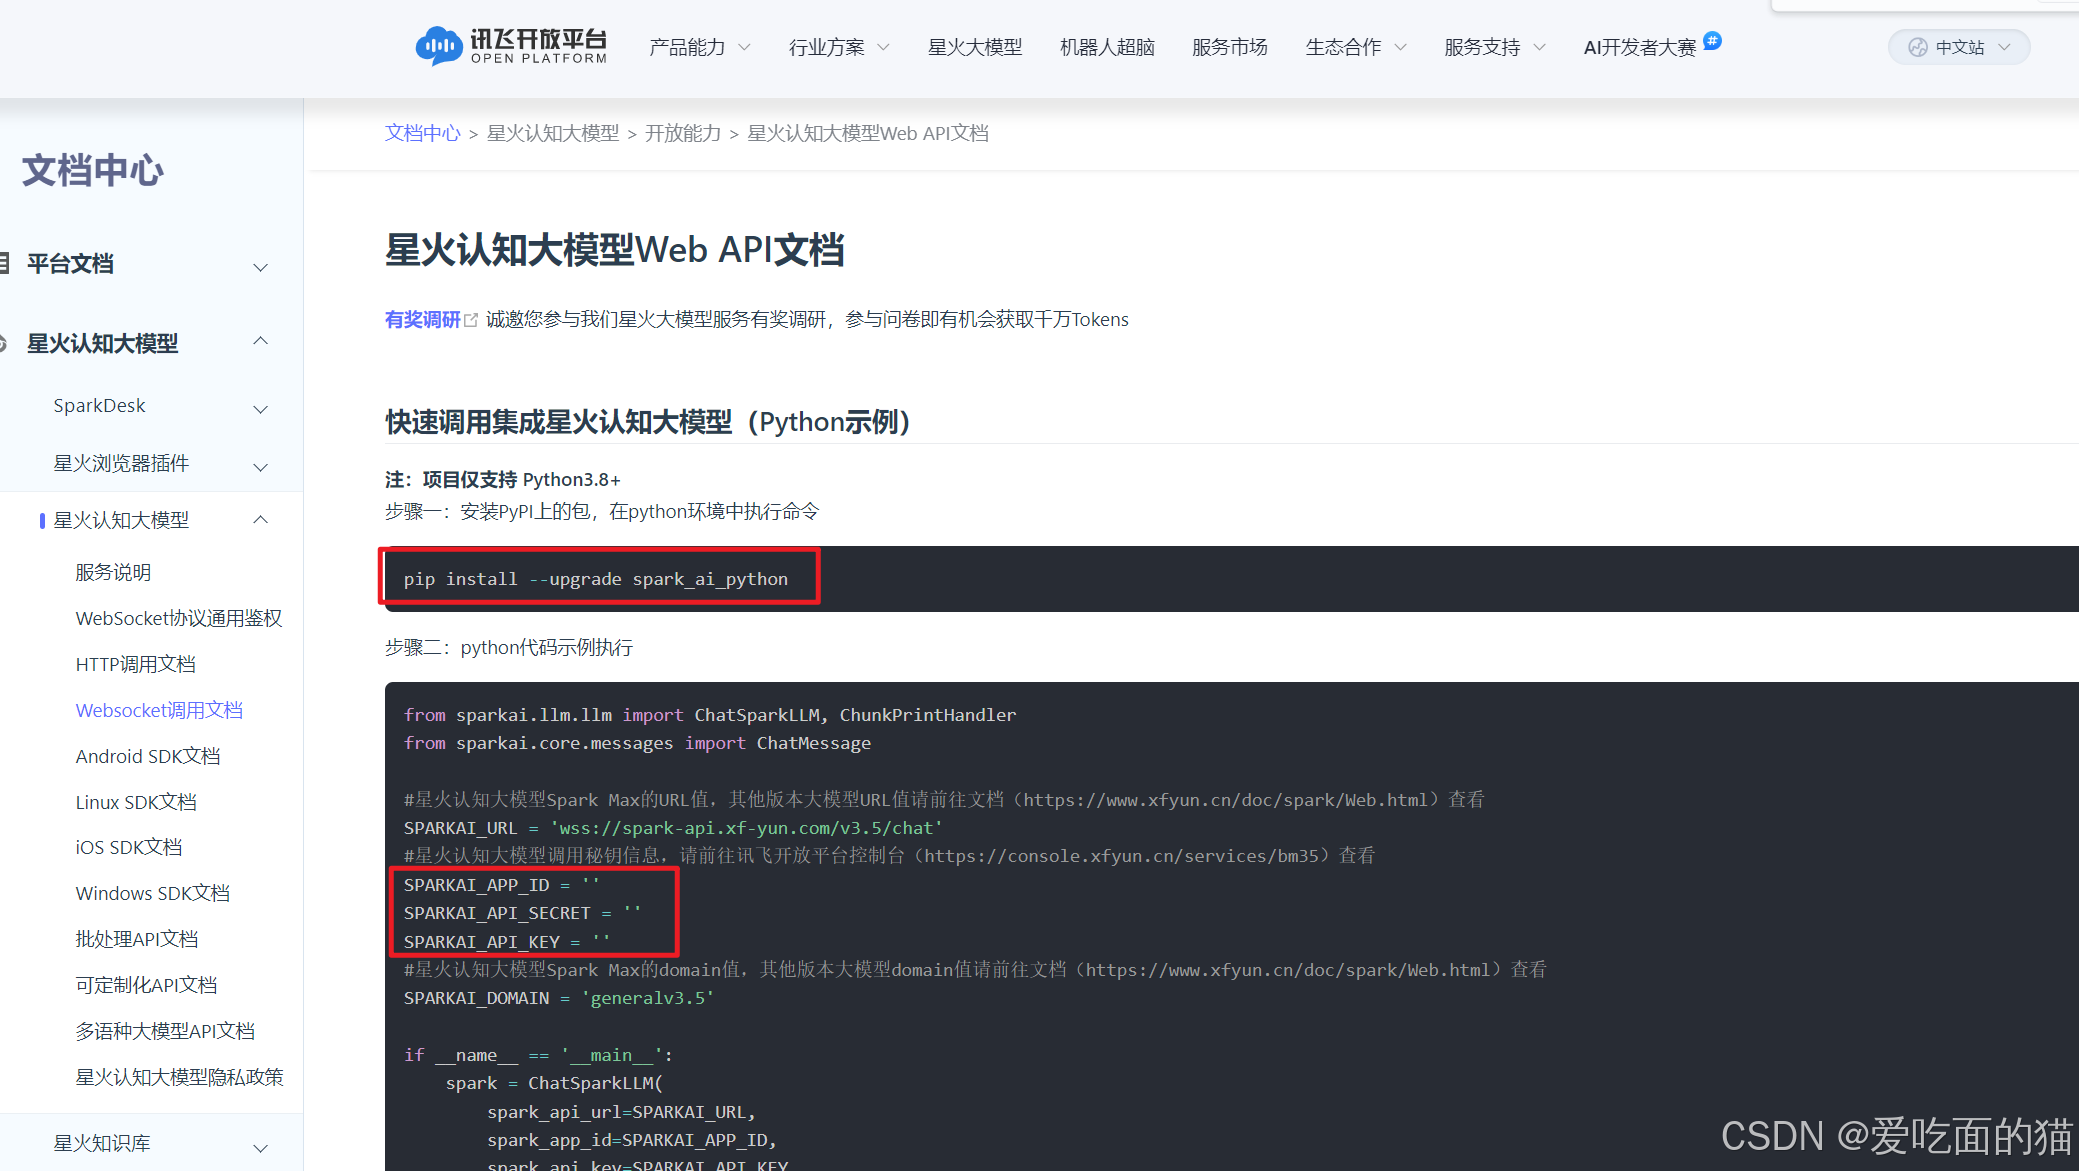The width and height of the screenshot is (2079, 1171).
Task: Open the 产品能力 dropdown menu
Action: [699, 47]
